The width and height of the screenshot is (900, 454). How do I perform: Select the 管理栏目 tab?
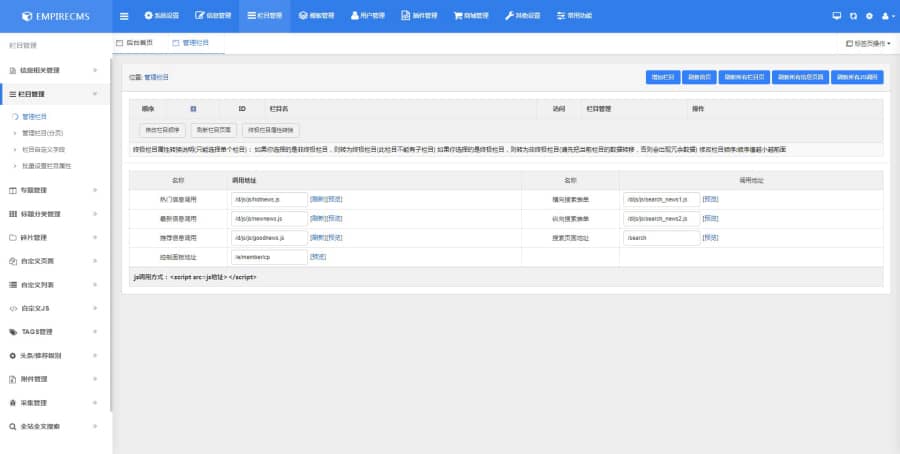click(x=191, y=43)
